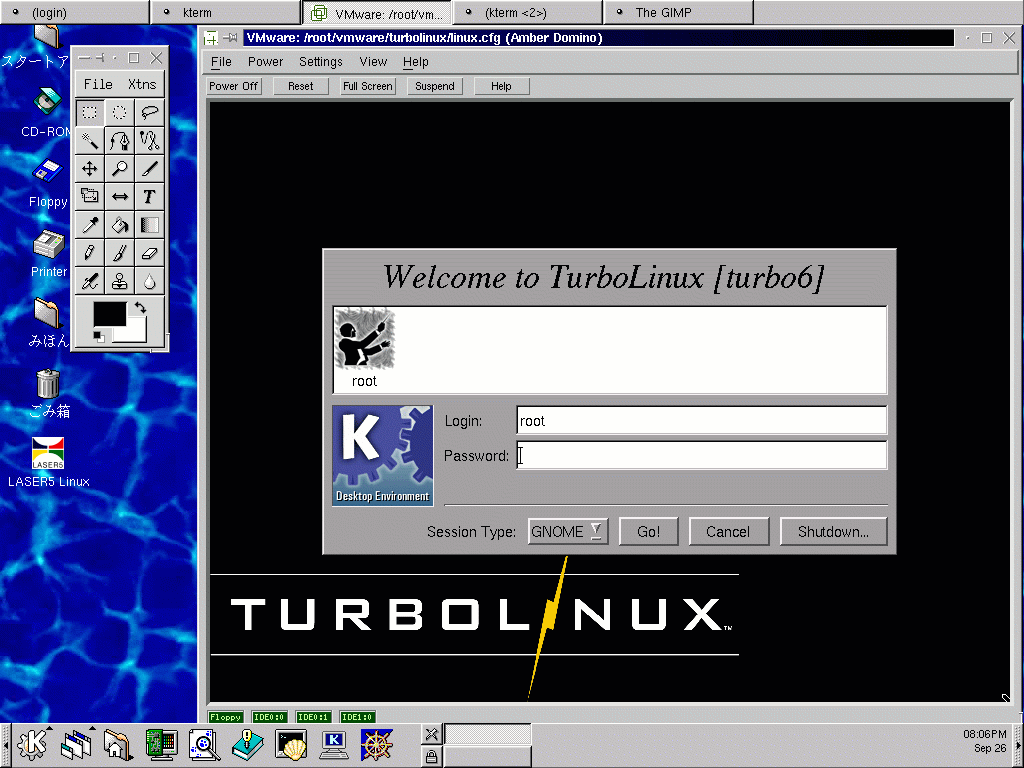Screen dimensions: 1024x768
Task: Select the Color Picker eyedropper tool
Action: tap(89, 225)
